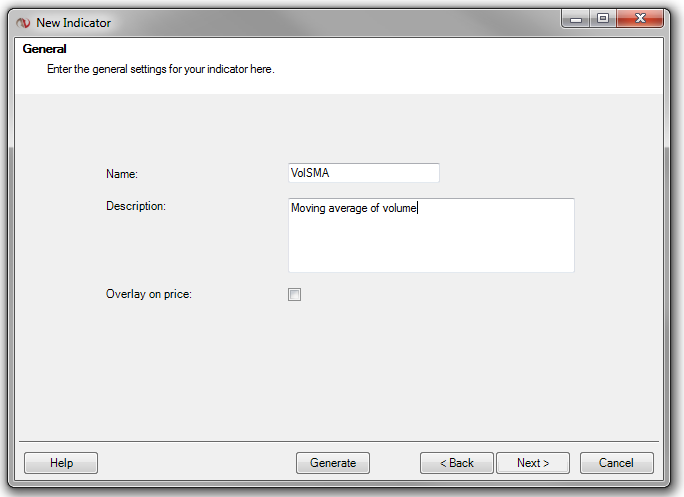The height and width of the screenshot is (497, 684).
Task: Click the "Name:" label
Action: (122, 174)
